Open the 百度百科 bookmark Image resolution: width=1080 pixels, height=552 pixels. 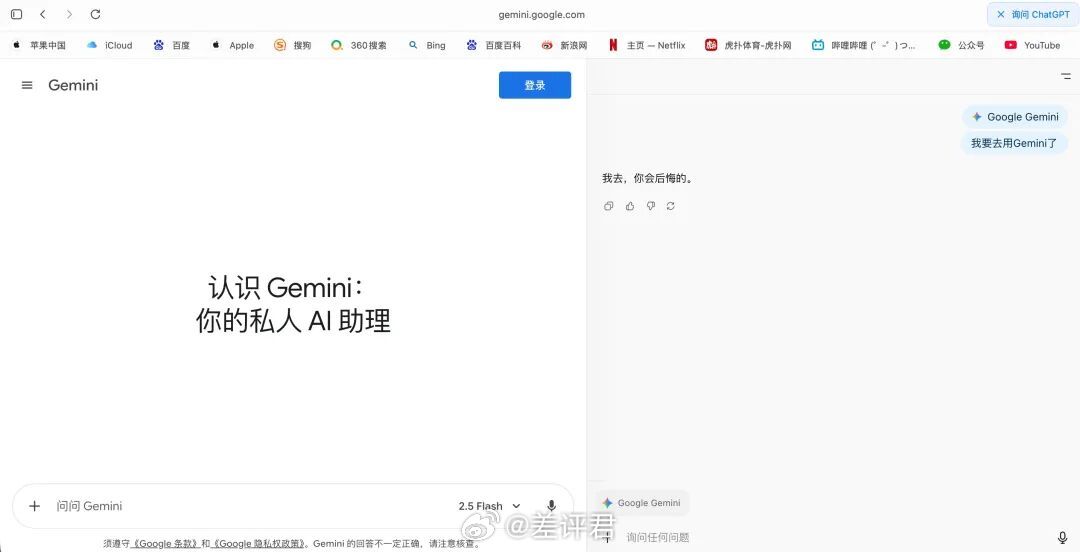493,45
